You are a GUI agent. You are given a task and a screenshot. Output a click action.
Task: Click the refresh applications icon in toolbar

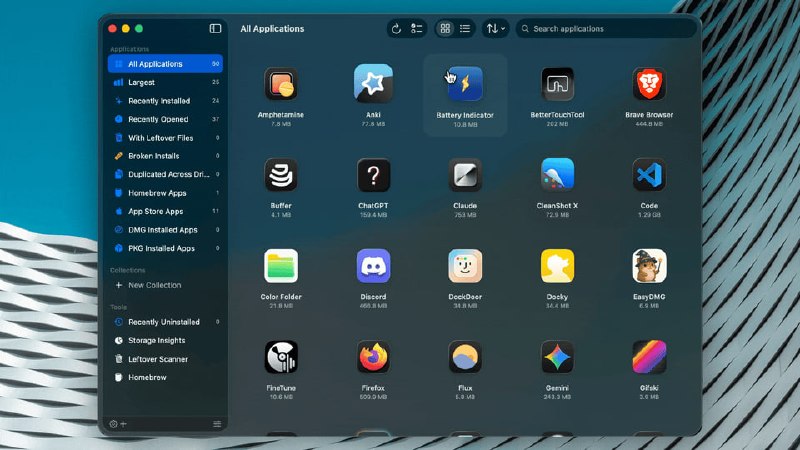[x=396, y=29]
